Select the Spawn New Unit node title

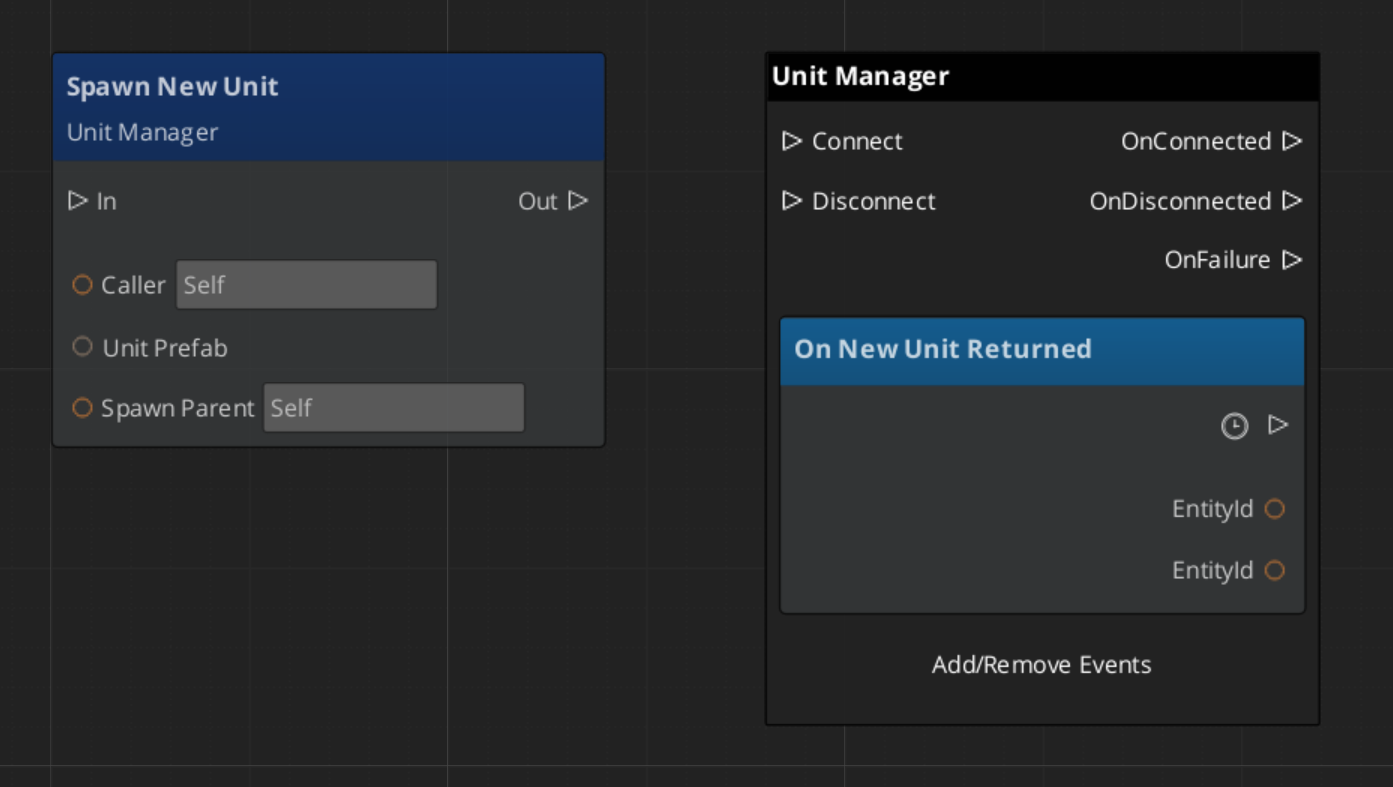[x=172, y=87]
